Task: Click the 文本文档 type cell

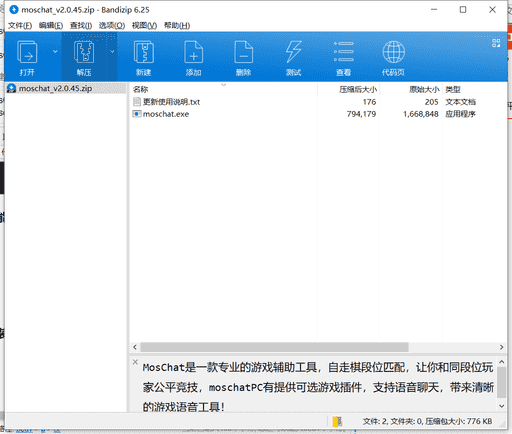Action: (x=460, y=102)
